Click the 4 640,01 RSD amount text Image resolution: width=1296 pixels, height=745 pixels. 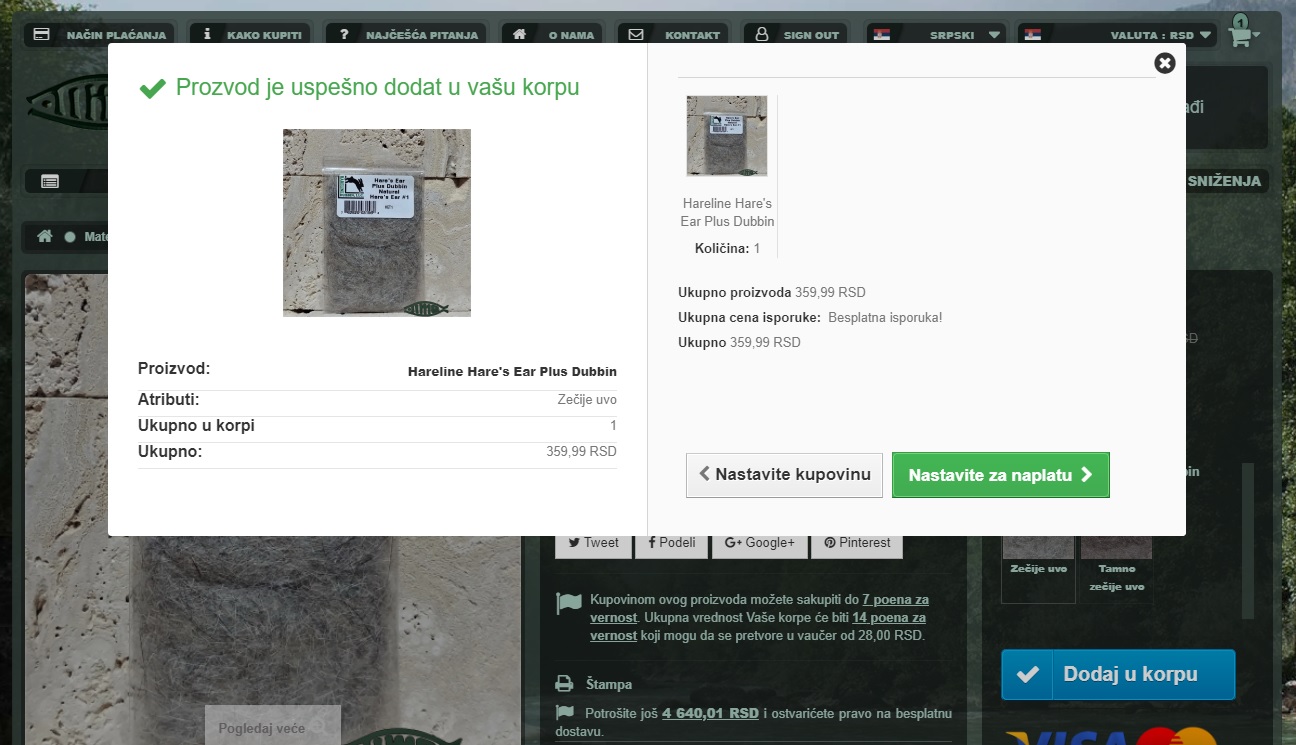710,713
